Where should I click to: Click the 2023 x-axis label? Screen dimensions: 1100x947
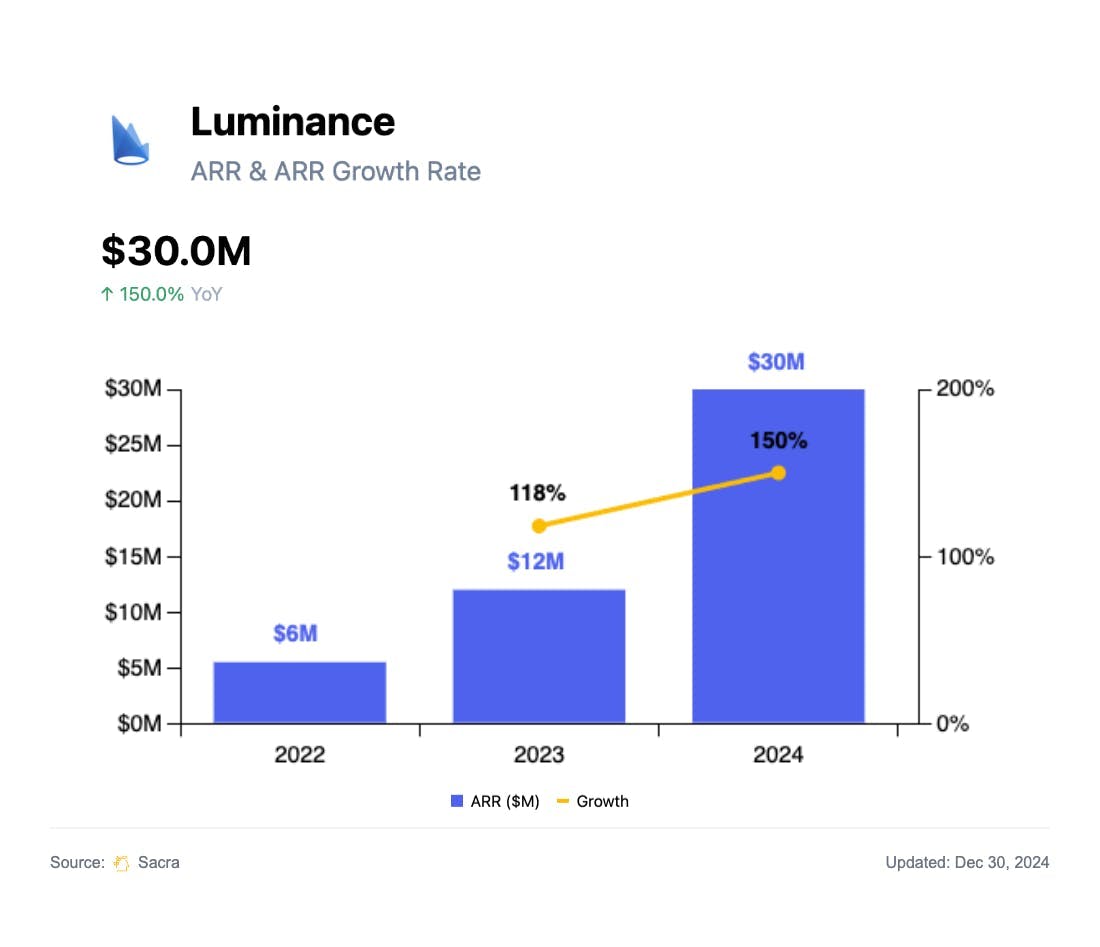539,755
